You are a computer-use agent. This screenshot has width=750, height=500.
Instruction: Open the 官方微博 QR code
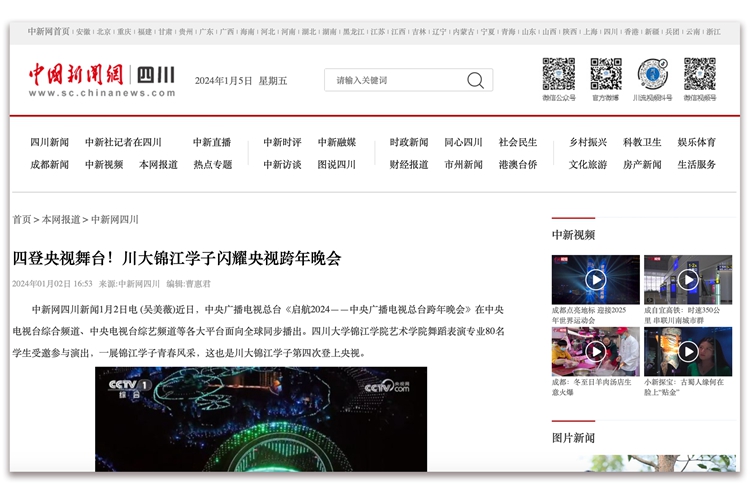point(606,74)
